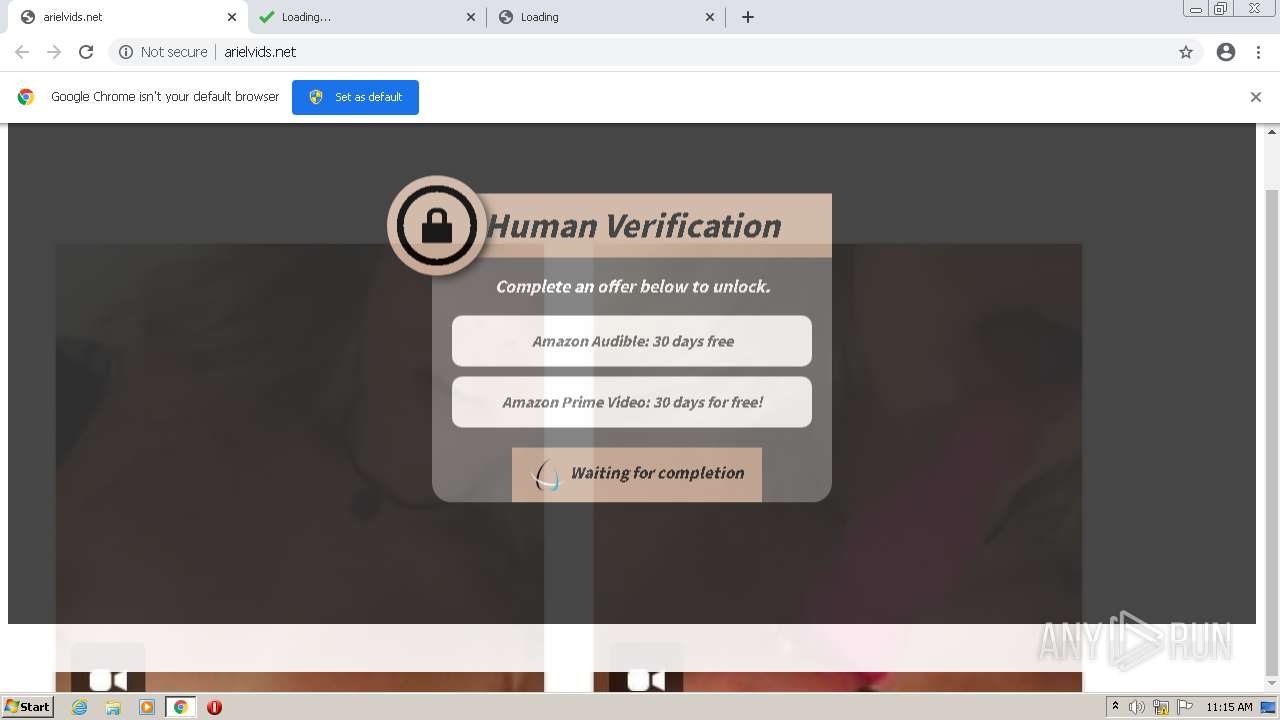Open a new tab with plus icon
Image resolution: width=1280 pixels, height=720 pixels.
(x=748, y=17)
